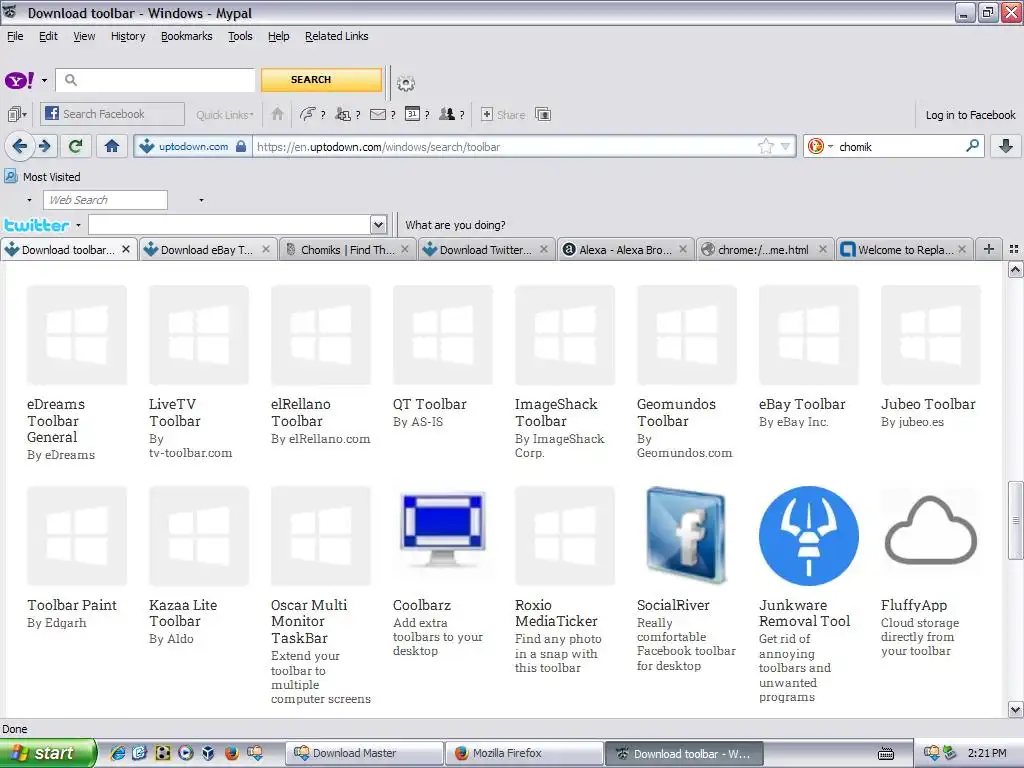Open the History menu

128,36
